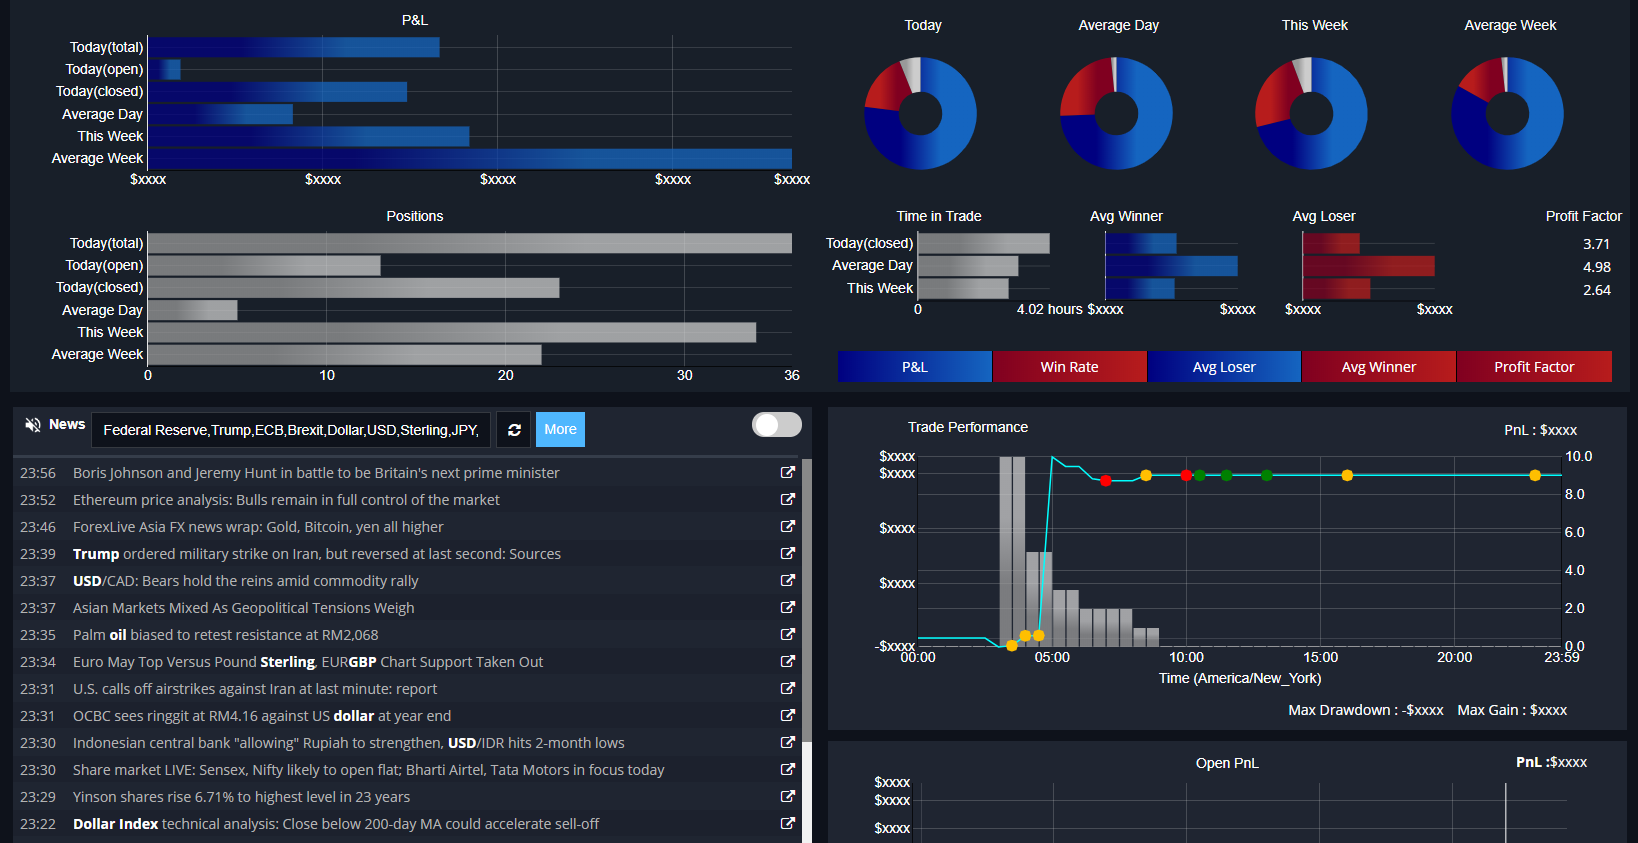Open external link for Yinson shares headline
Image resolution: width=1638 pixels, height=843 pixels.
pos(788,796)
